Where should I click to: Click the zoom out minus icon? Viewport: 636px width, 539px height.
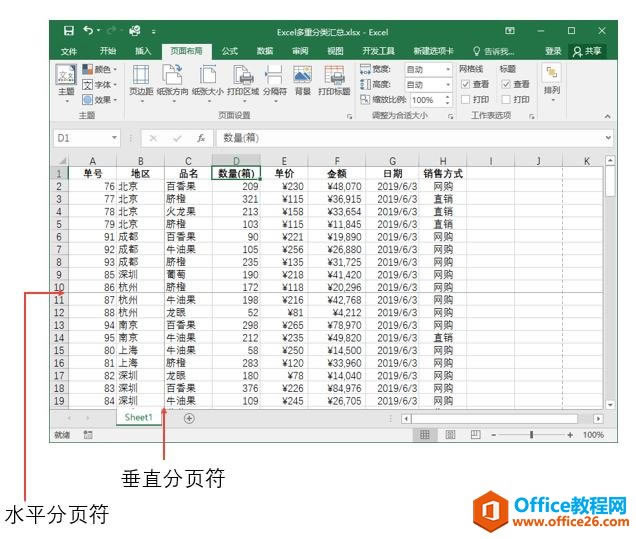(494, 435)
